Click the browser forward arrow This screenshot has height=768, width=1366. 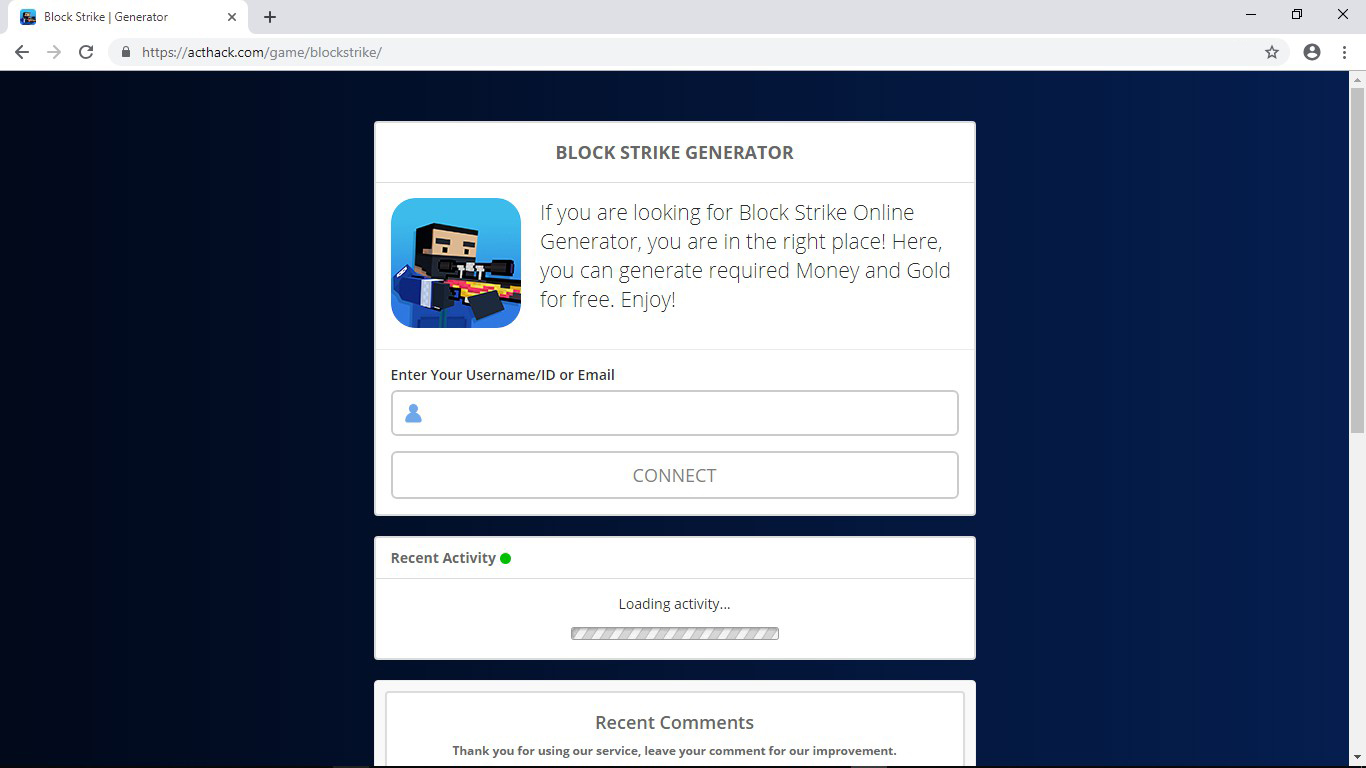[x=54, y=52]
